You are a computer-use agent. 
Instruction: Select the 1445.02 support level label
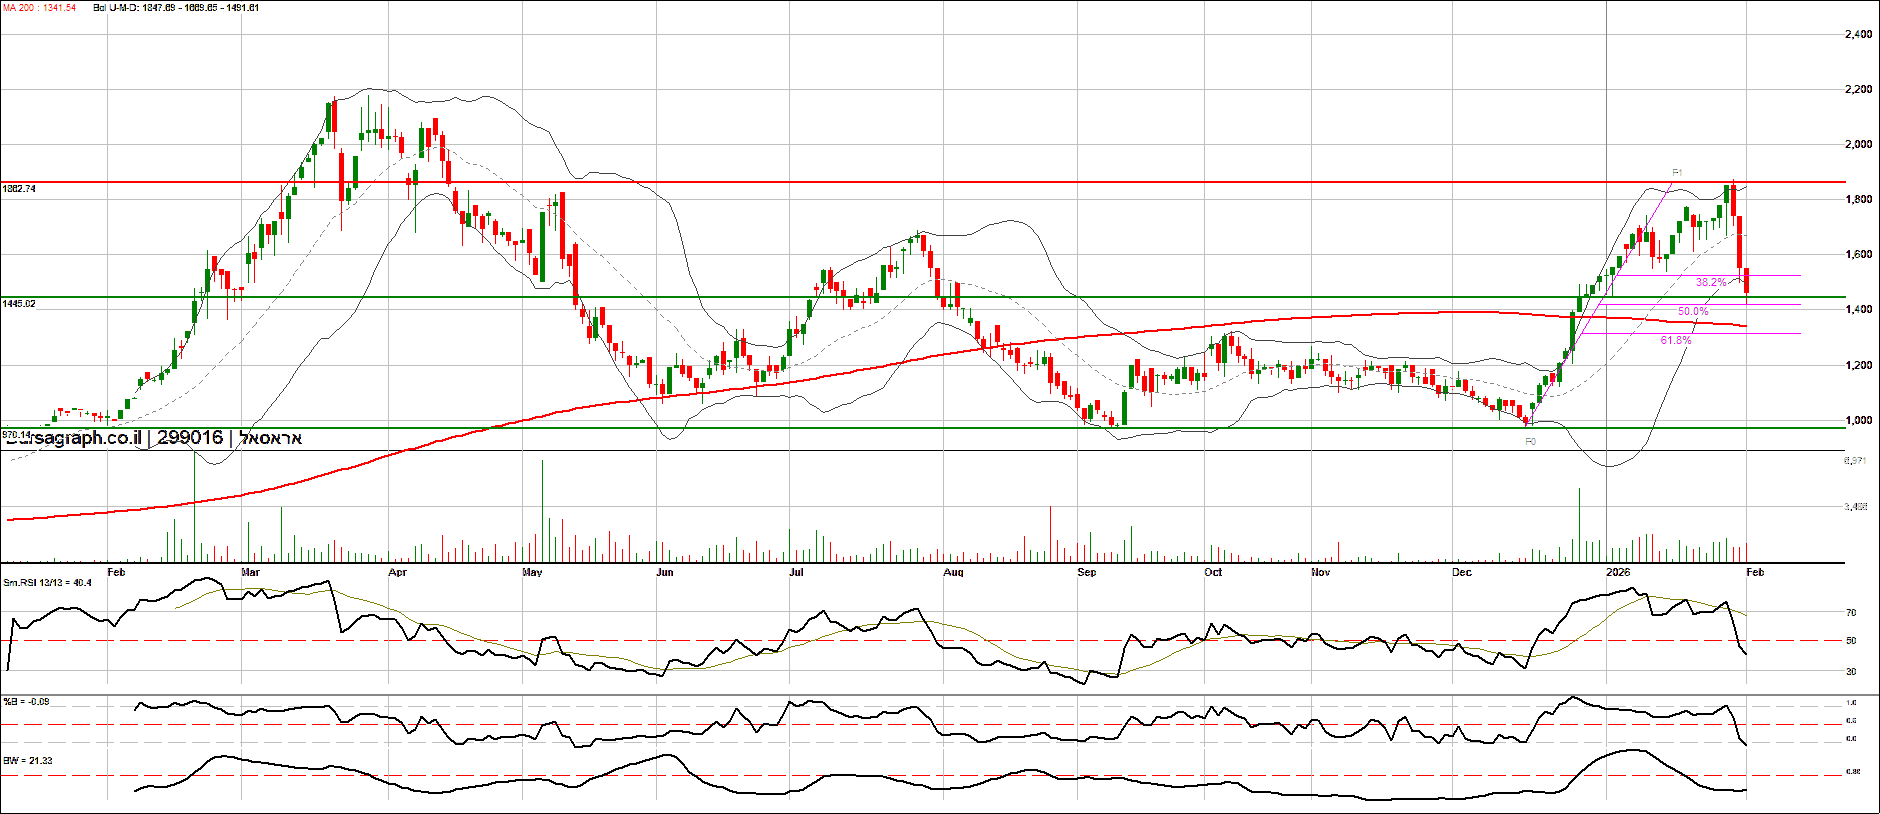point(20,303)
